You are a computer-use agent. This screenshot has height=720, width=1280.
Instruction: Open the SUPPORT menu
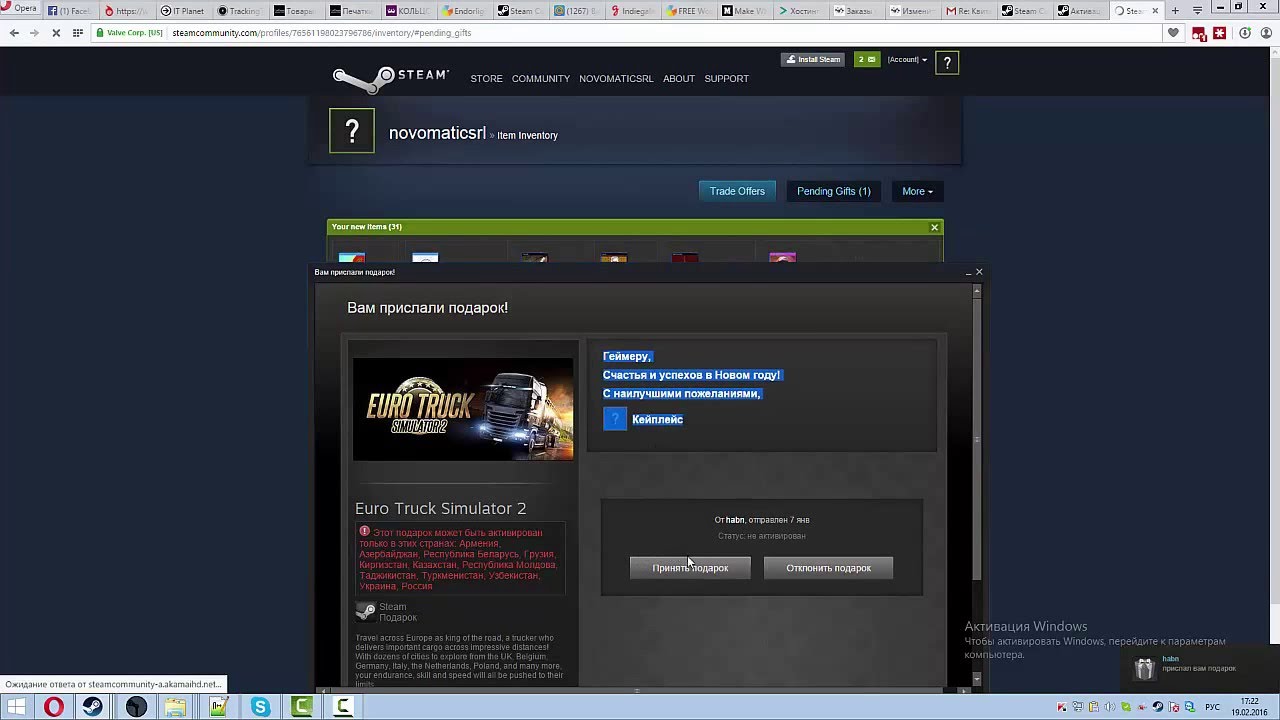pyautogui.click(x=726, y=79)
